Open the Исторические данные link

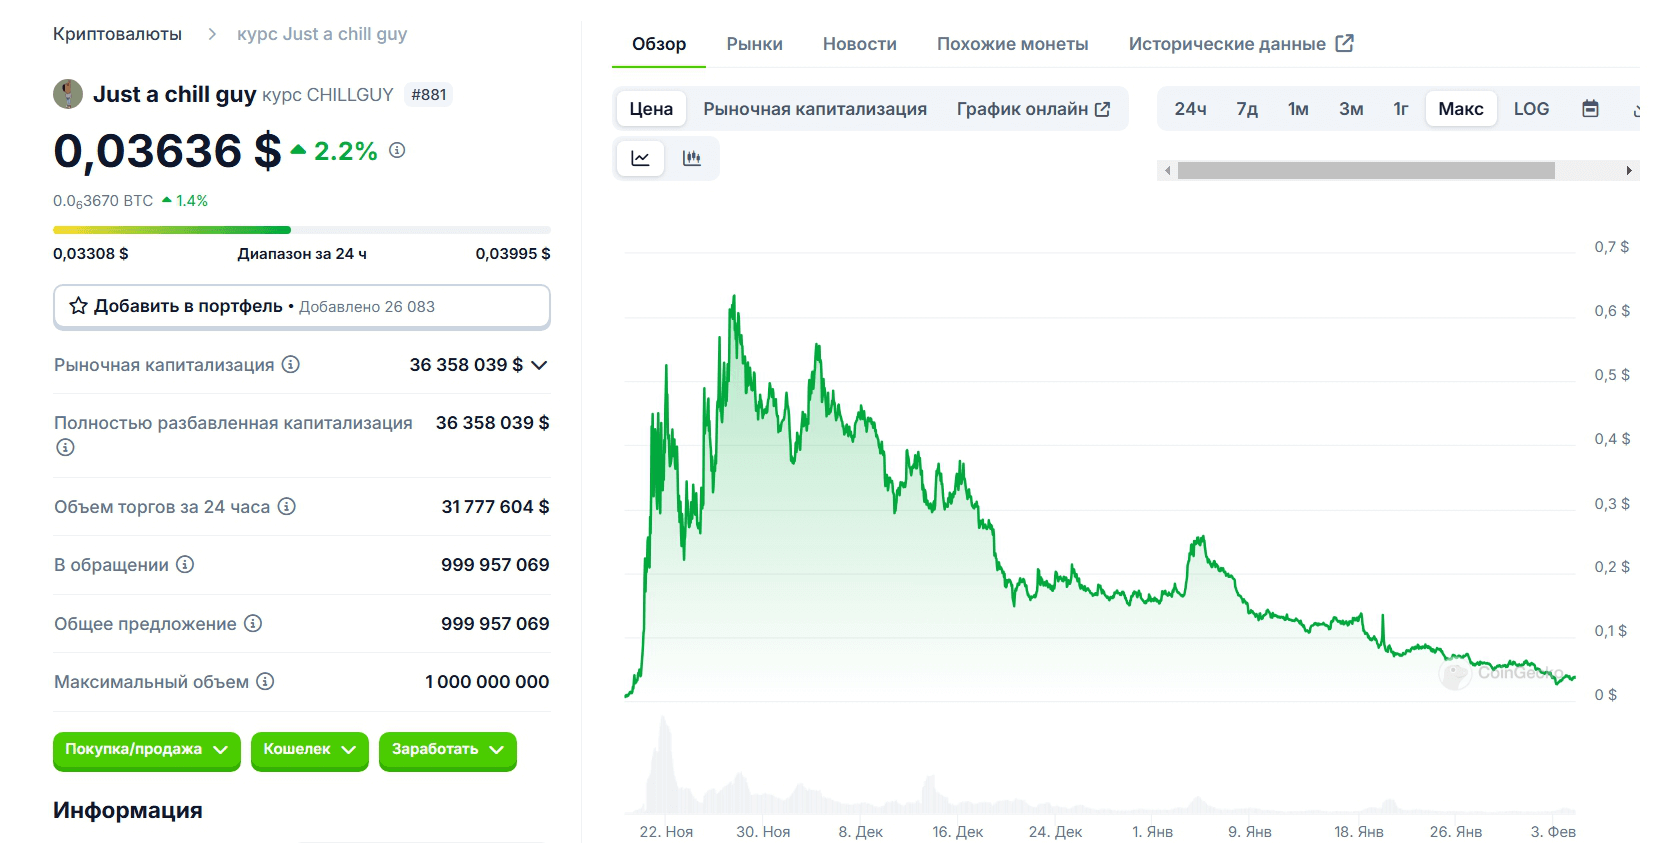click(1241, 44)
